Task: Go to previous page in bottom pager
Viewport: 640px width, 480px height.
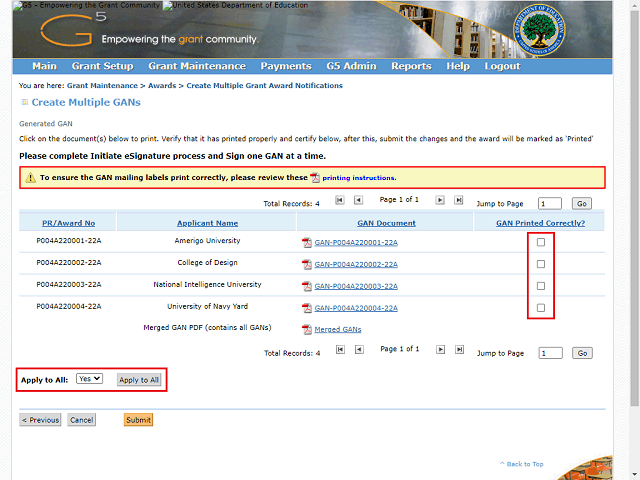Action: [x=359, y=349]
